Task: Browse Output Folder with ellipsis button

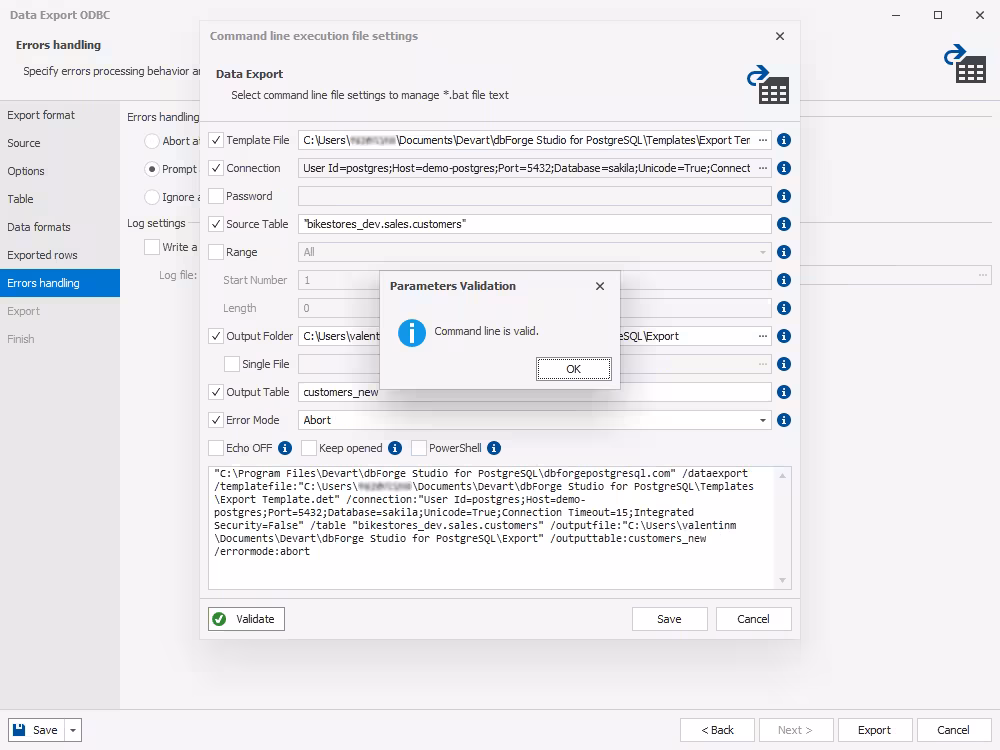Action: [x=763, y=336]
